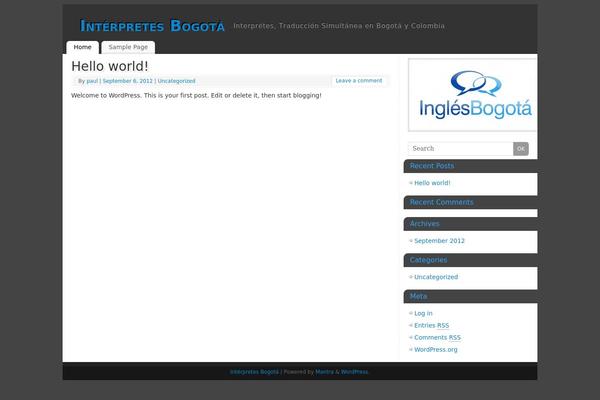Click the OK search button
Screen dimensions: 600x400
tap(521, 149)
